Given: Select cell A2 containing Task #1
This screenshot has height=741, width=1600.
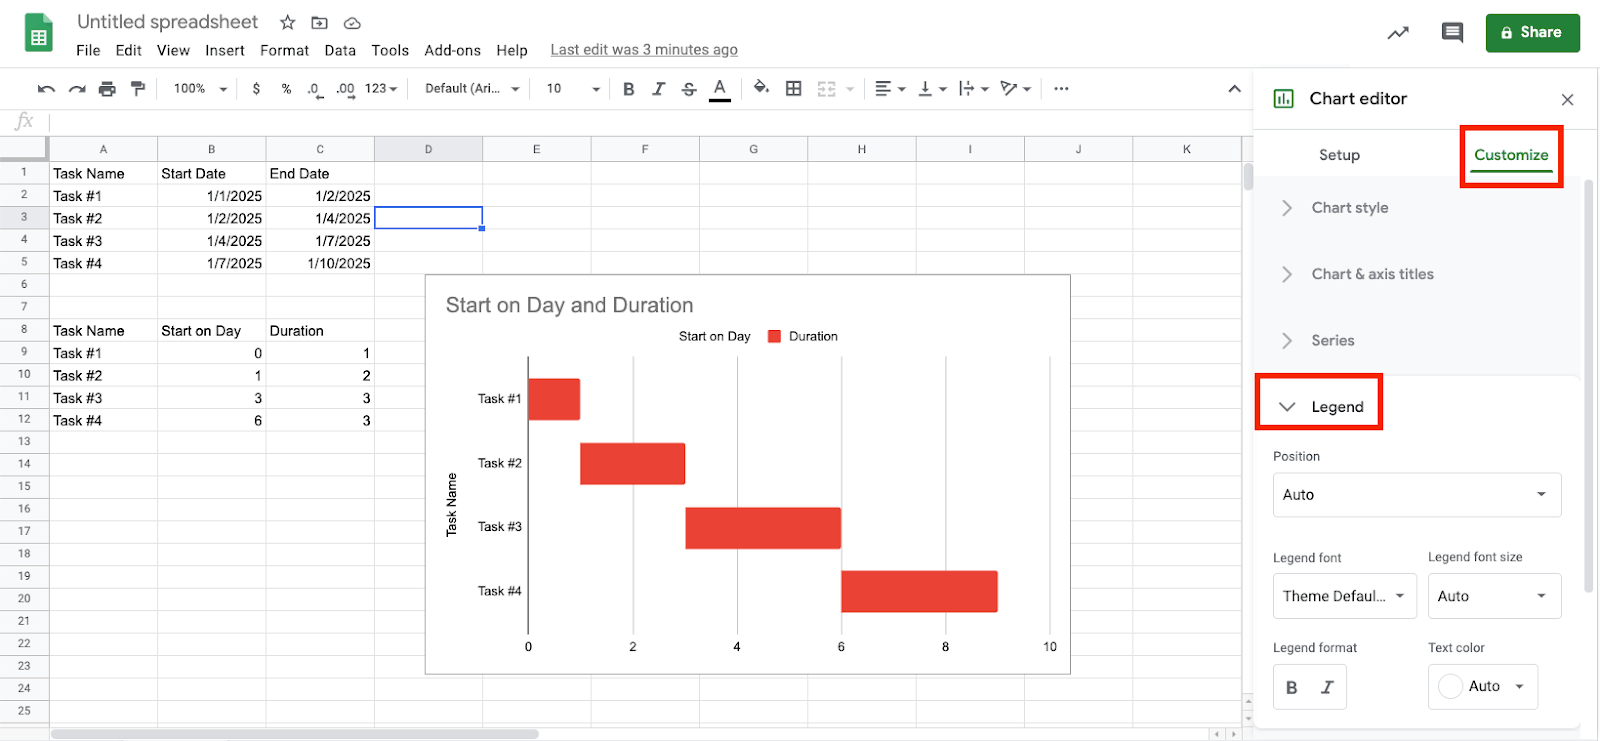Looking at the screenshot, I should (103, 196).
